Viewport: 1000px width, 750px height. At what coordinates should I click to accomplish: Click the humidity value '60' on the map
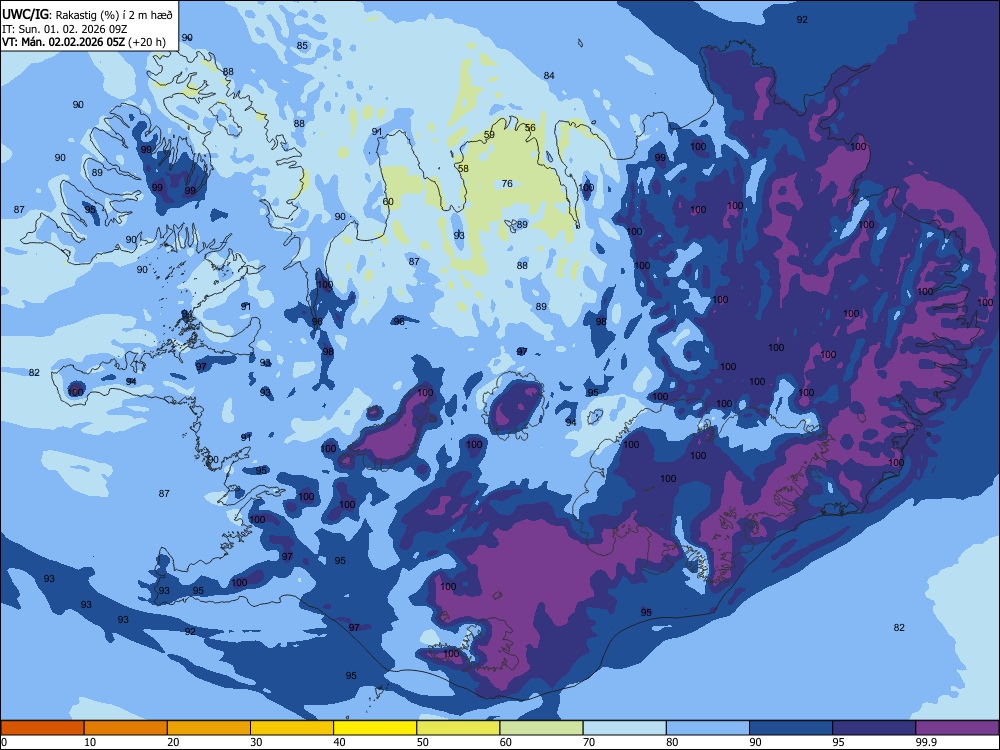coord(388,202)
